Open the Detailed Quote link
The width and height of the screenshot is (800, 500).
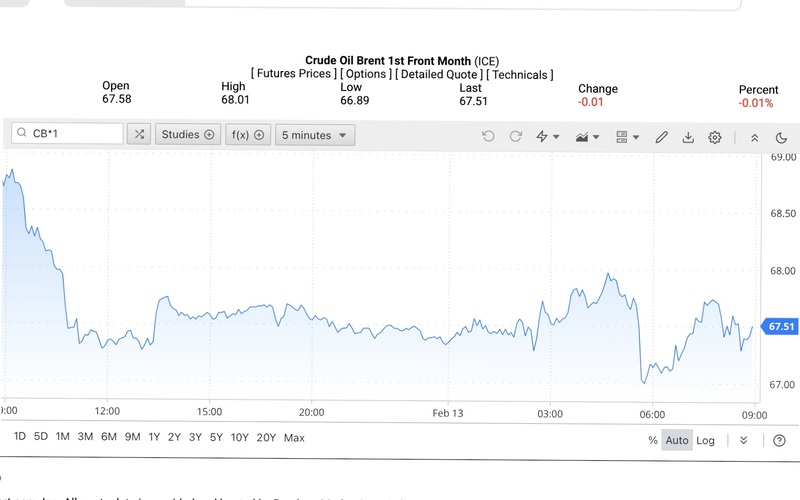coord(440,74)
